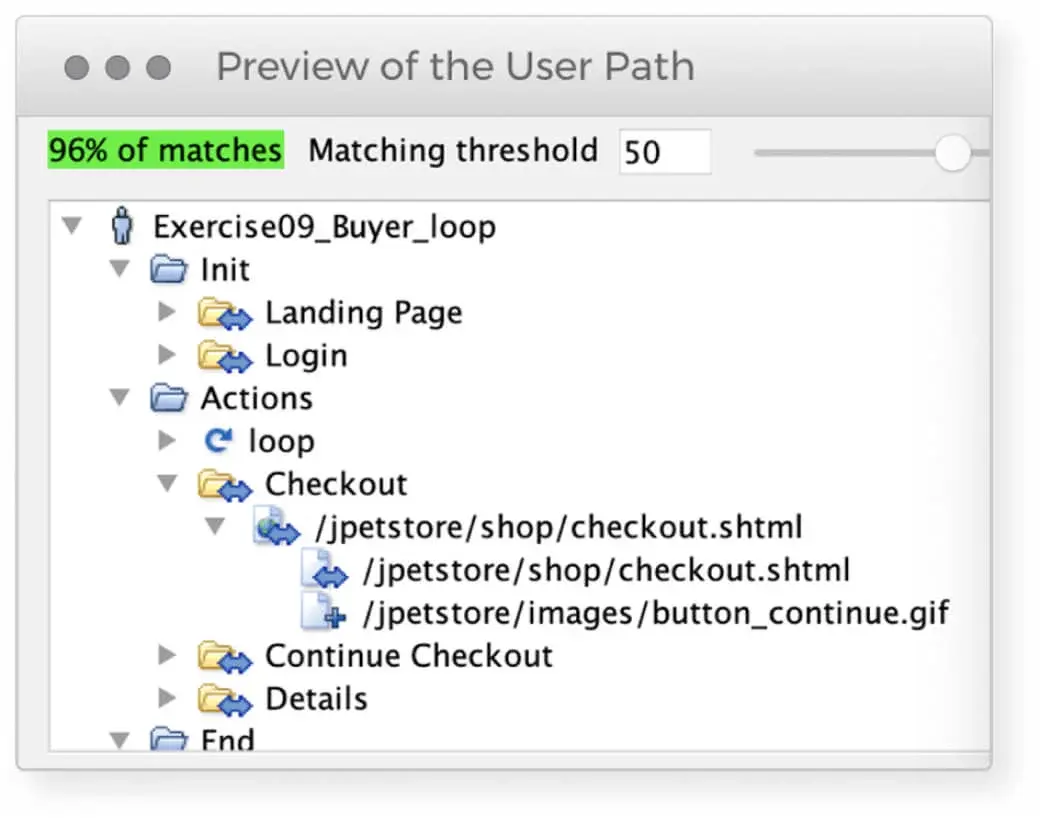Screen dimensions: 1040x819
Task: Expand the Details container arrow
Action: [167, 697]
